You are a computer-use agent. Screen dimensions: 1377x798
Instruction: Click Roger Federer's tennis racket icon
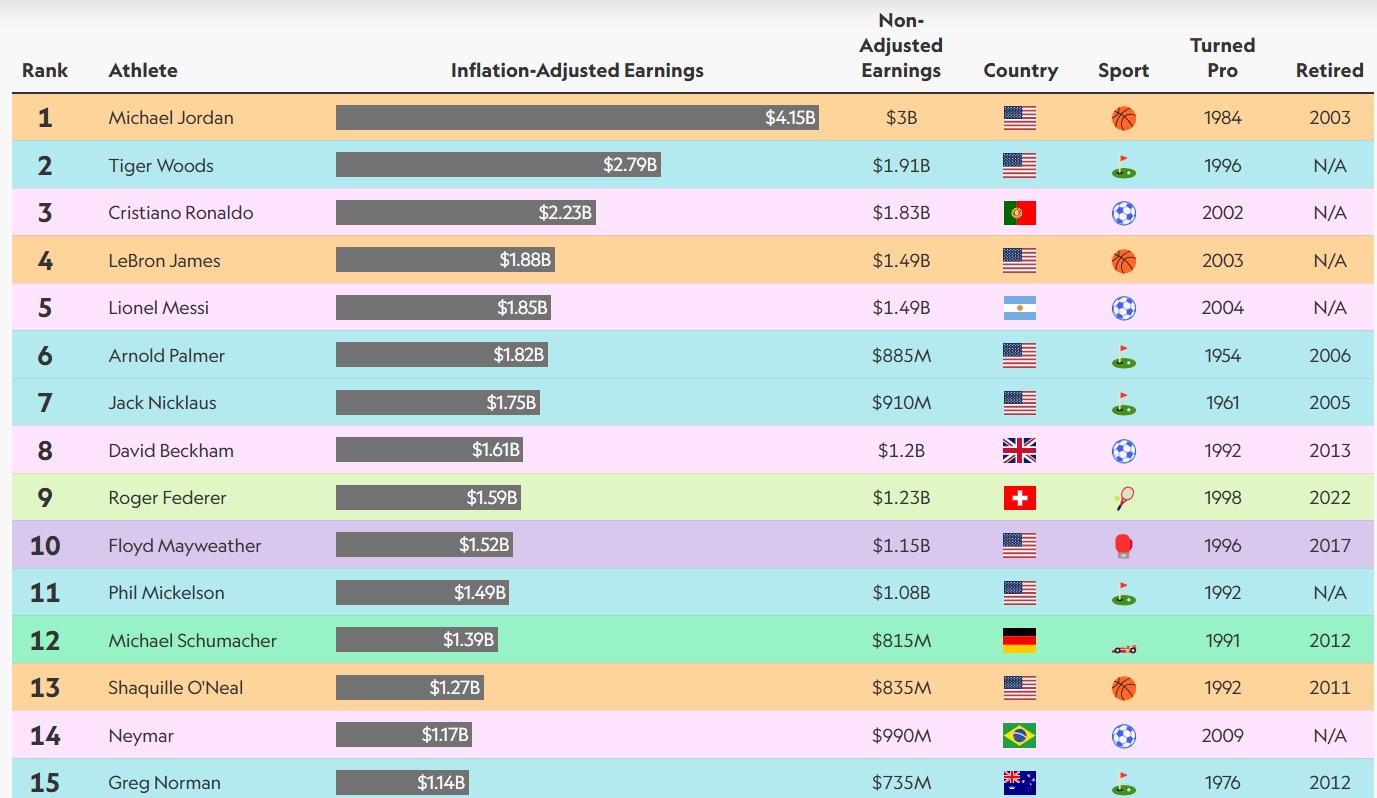click(x=1123, y=498)
